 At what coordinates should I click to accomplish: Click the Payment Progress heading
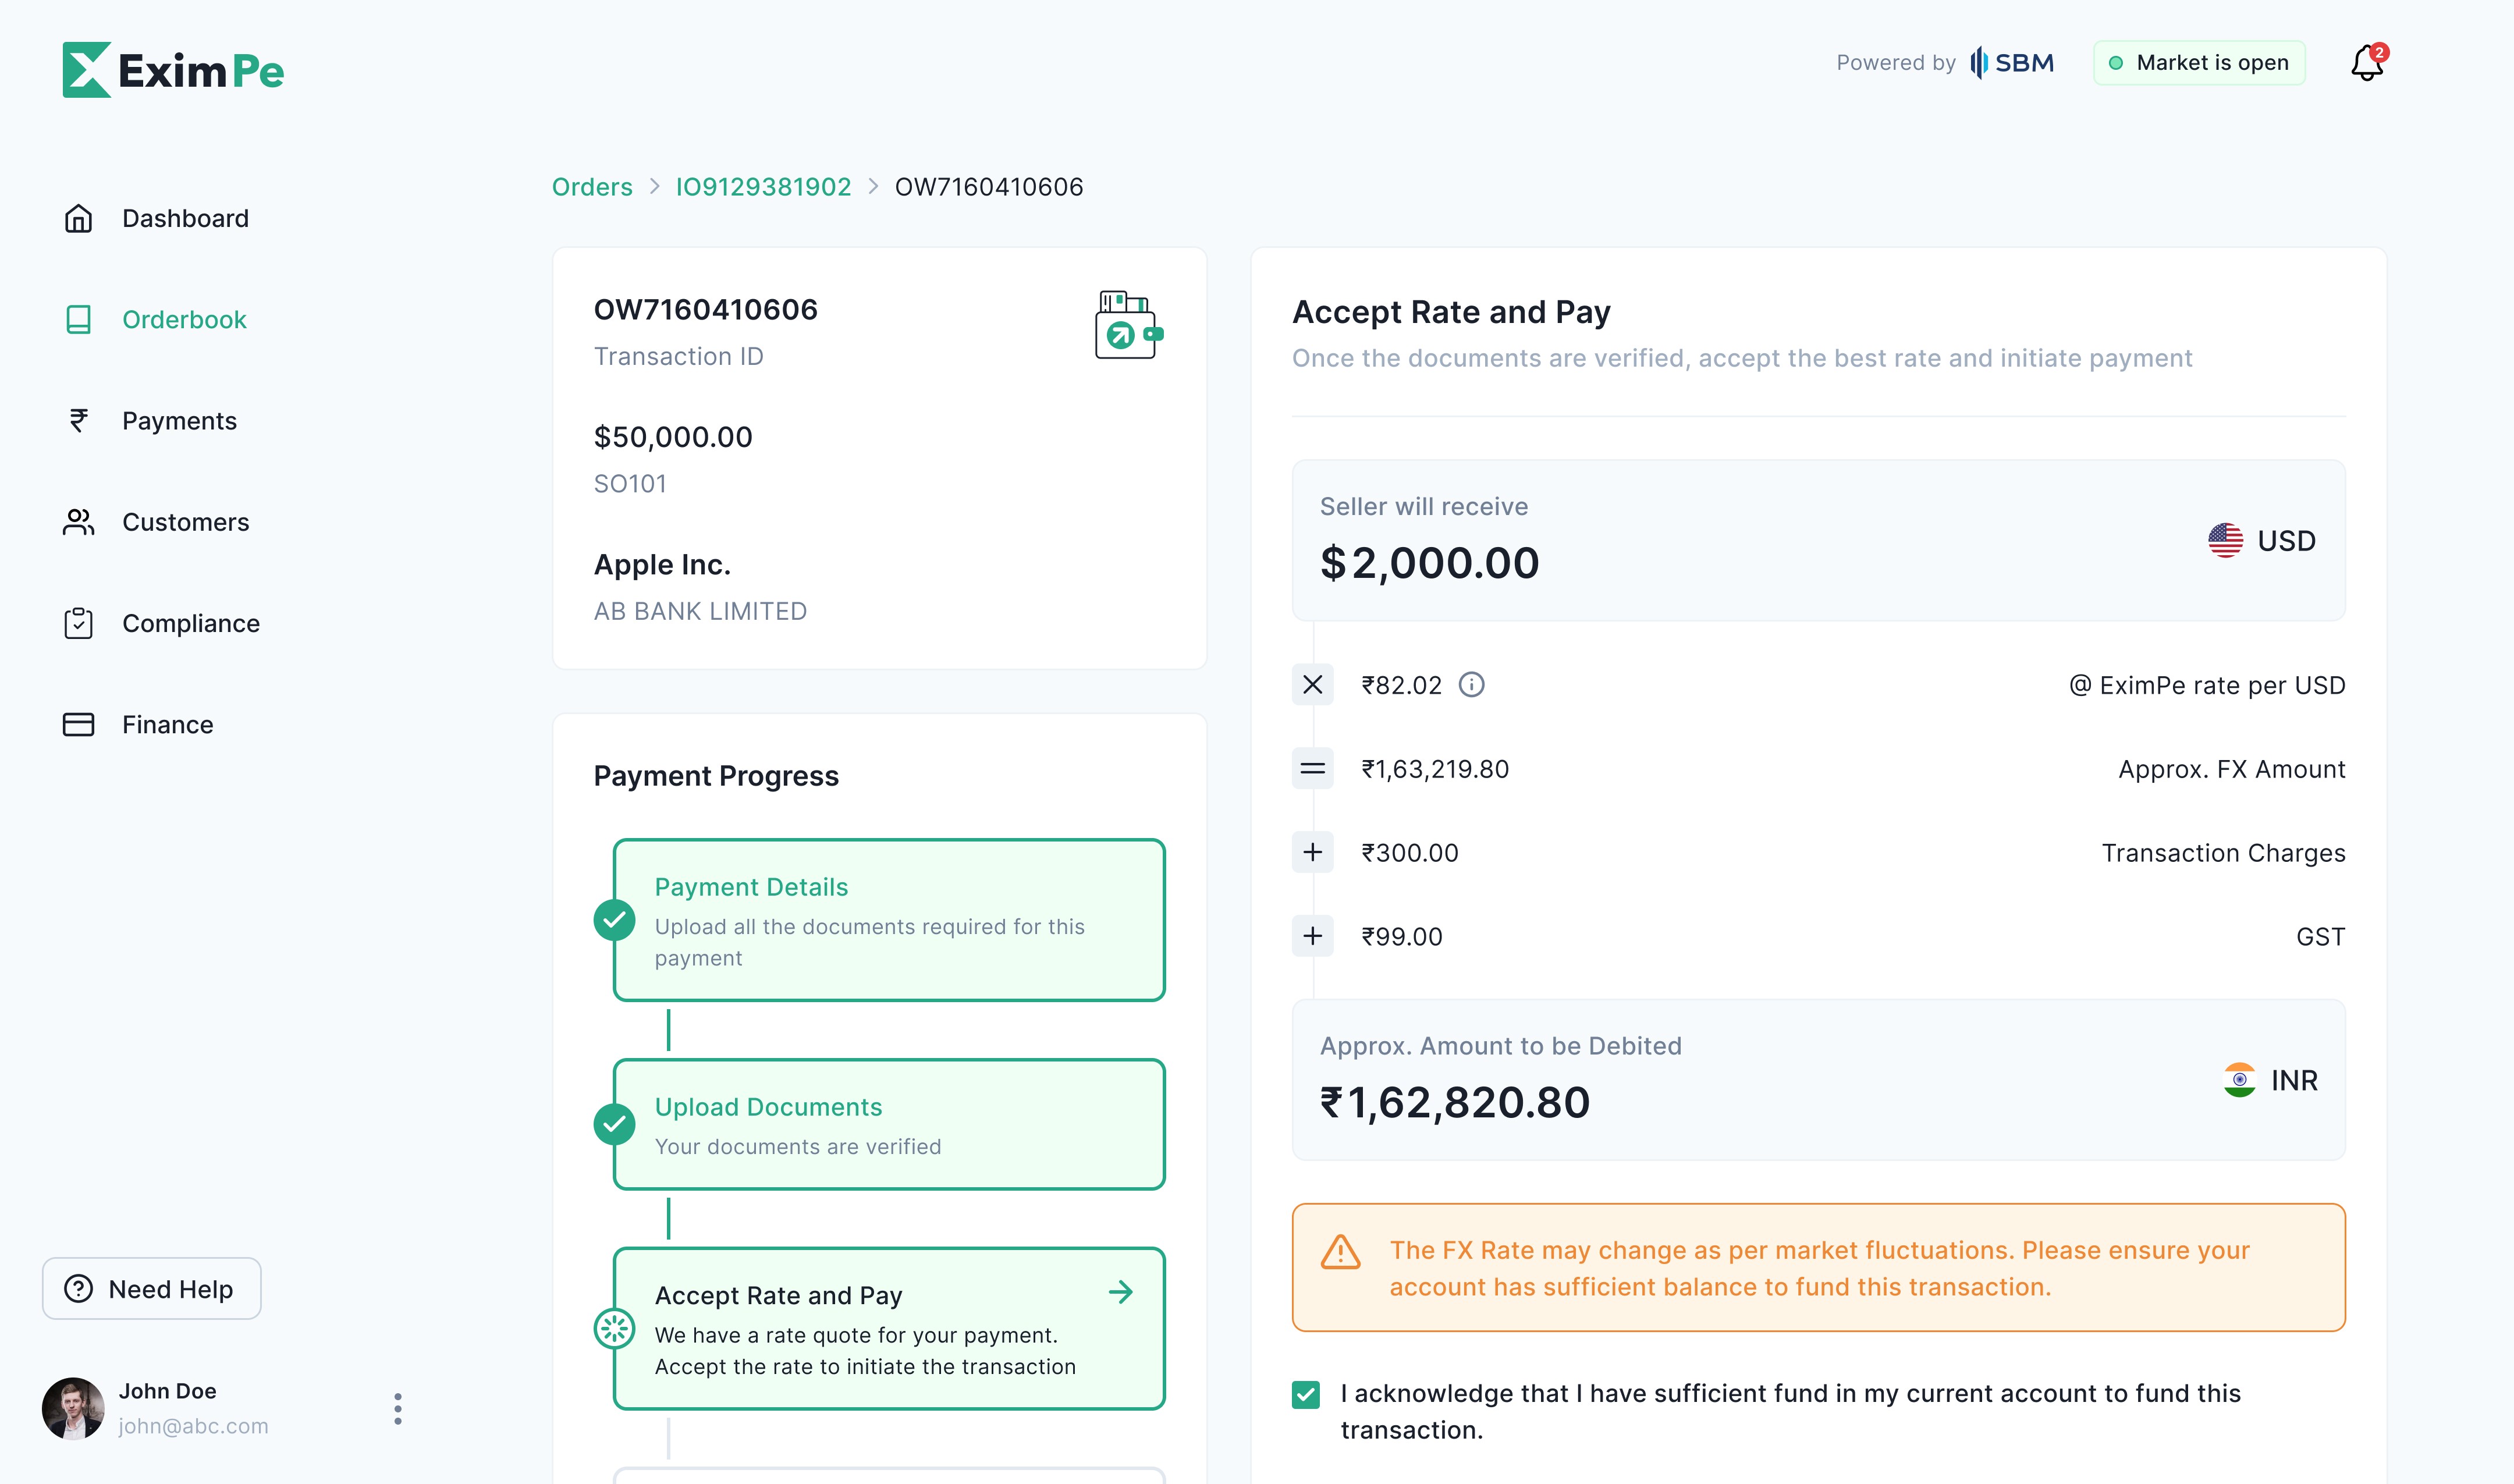pos(716,776)
